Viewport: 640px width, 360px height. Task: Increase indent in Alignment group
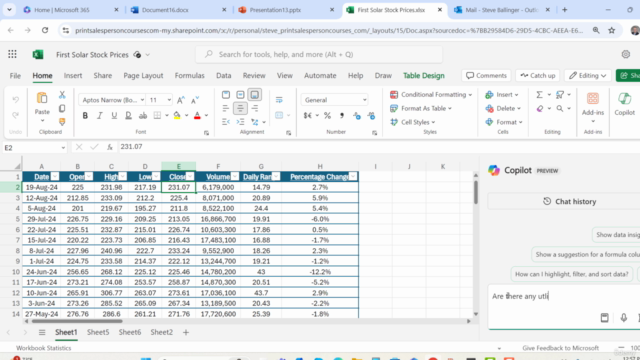coord(240,122)
